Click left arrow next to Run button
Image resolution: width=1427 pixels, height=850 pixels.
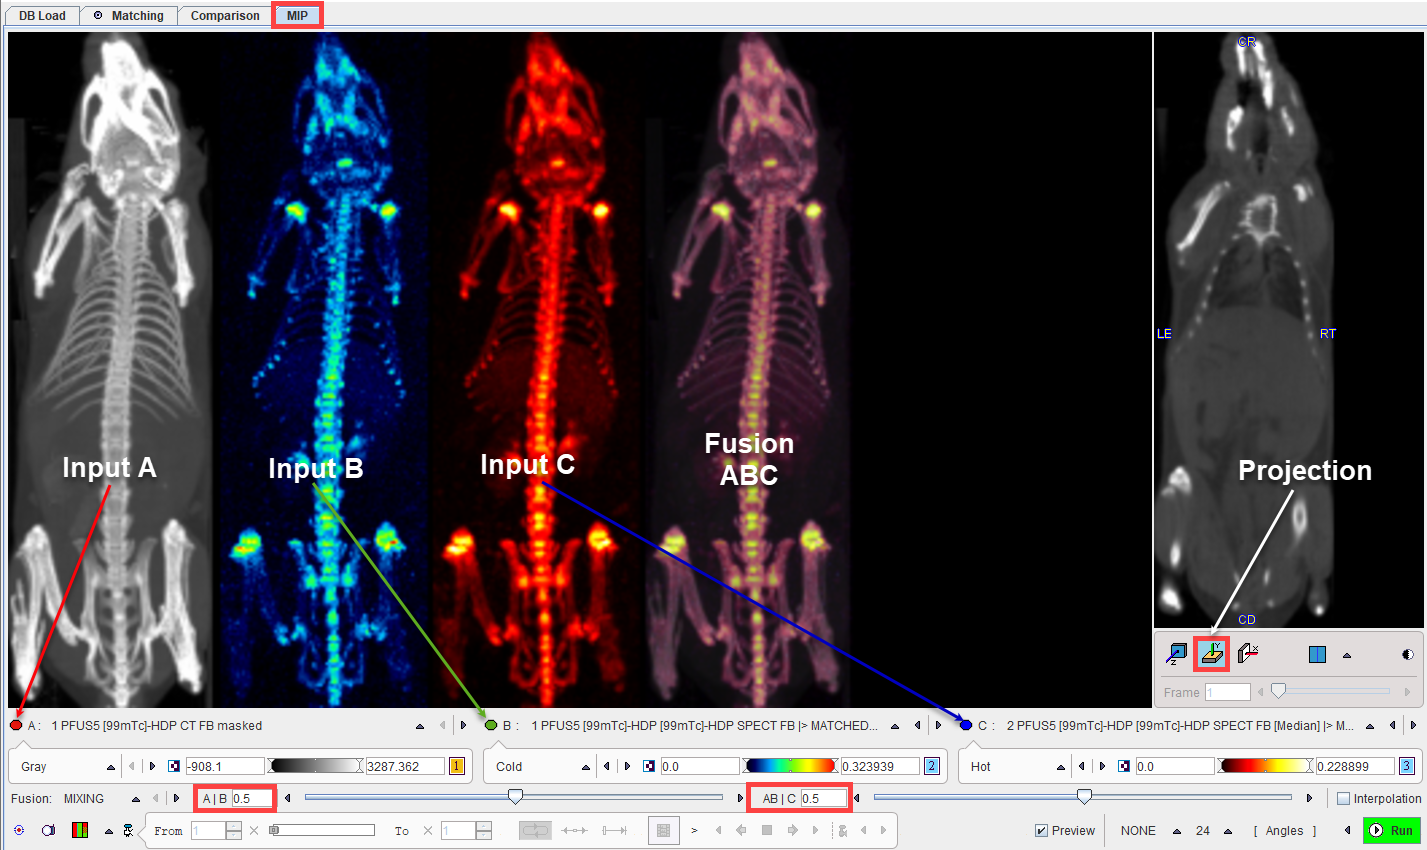[1348, 830]
